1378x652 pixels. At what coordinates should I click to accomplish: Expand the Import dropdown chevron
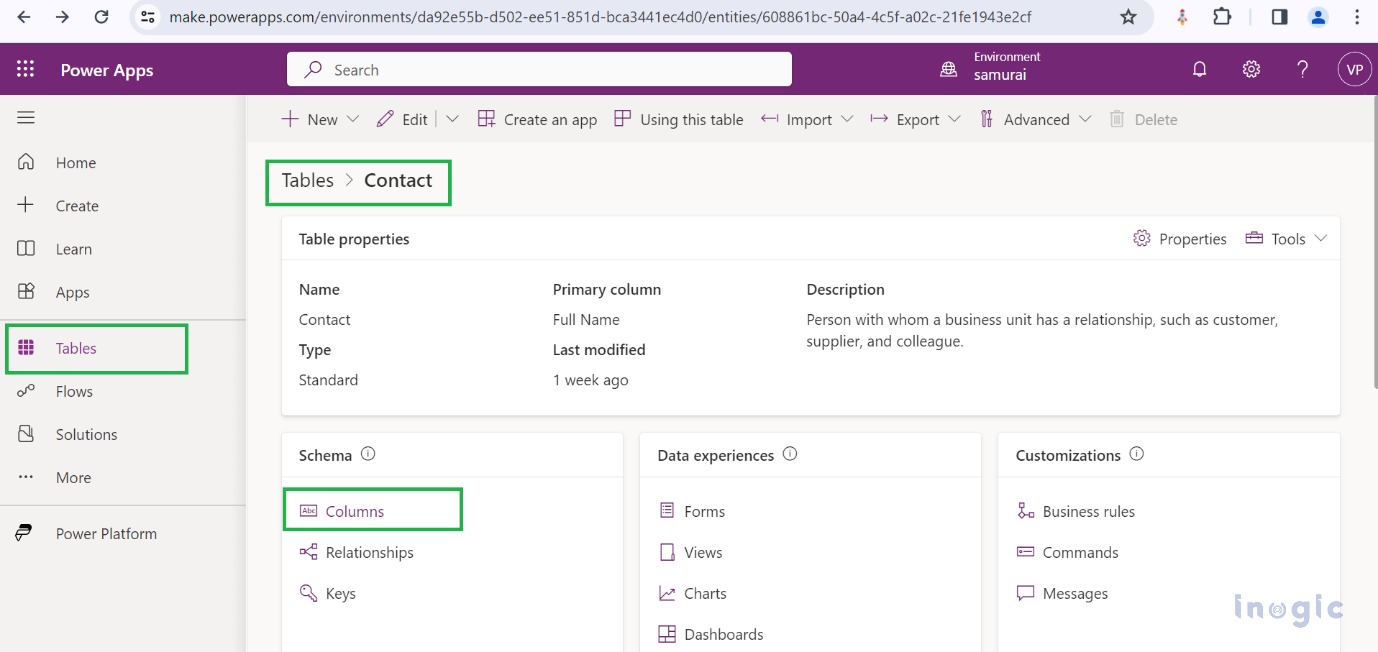(847, 119)
